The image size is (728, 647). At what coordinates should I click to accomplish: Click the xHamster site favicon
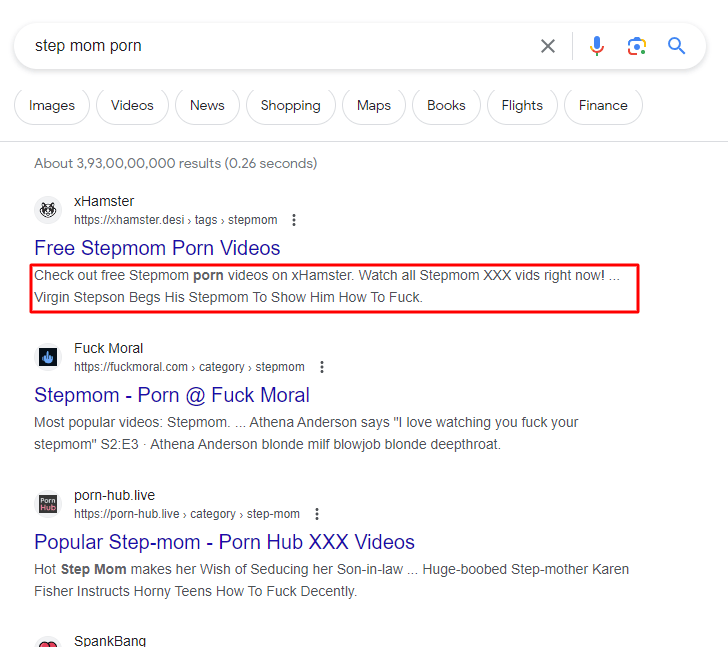[48, 210]
